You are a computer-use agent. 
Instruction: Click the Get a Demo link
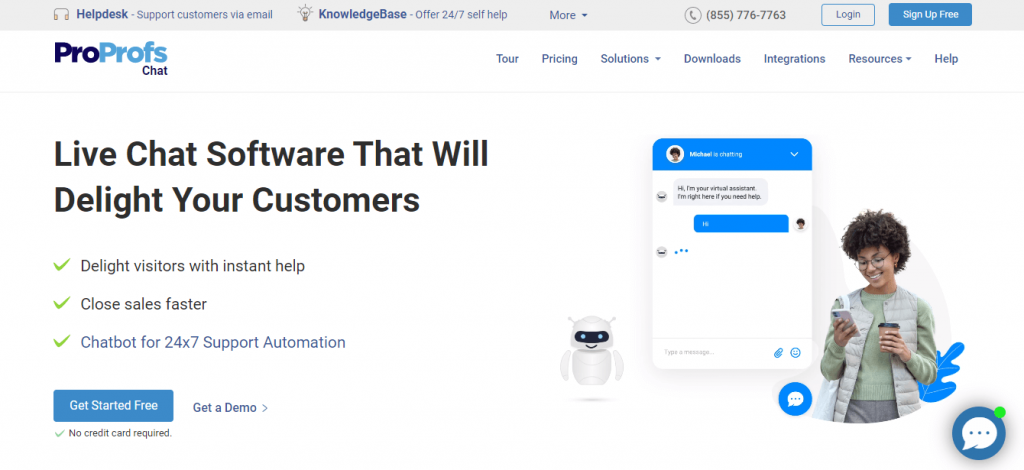231,407
